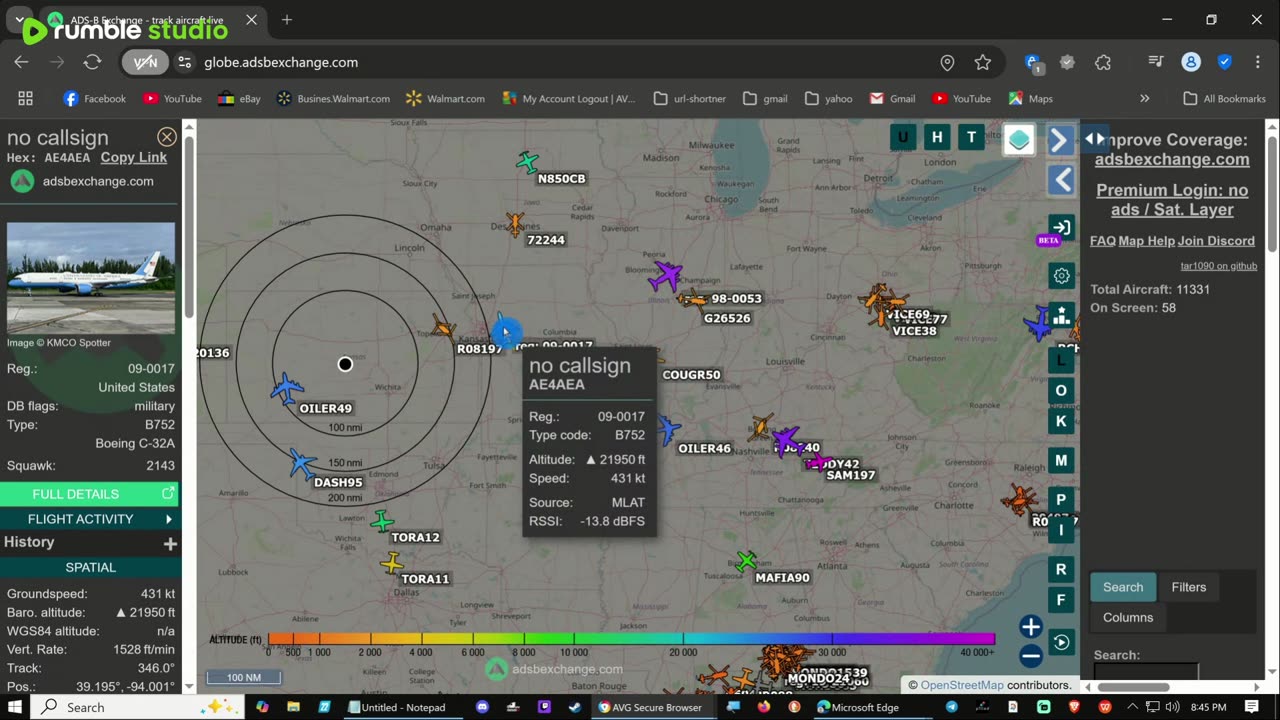Image resolution: width=1280 pixels, height=720 pixels.
Task: Toggle the I map option
Action: (1061, 530)
